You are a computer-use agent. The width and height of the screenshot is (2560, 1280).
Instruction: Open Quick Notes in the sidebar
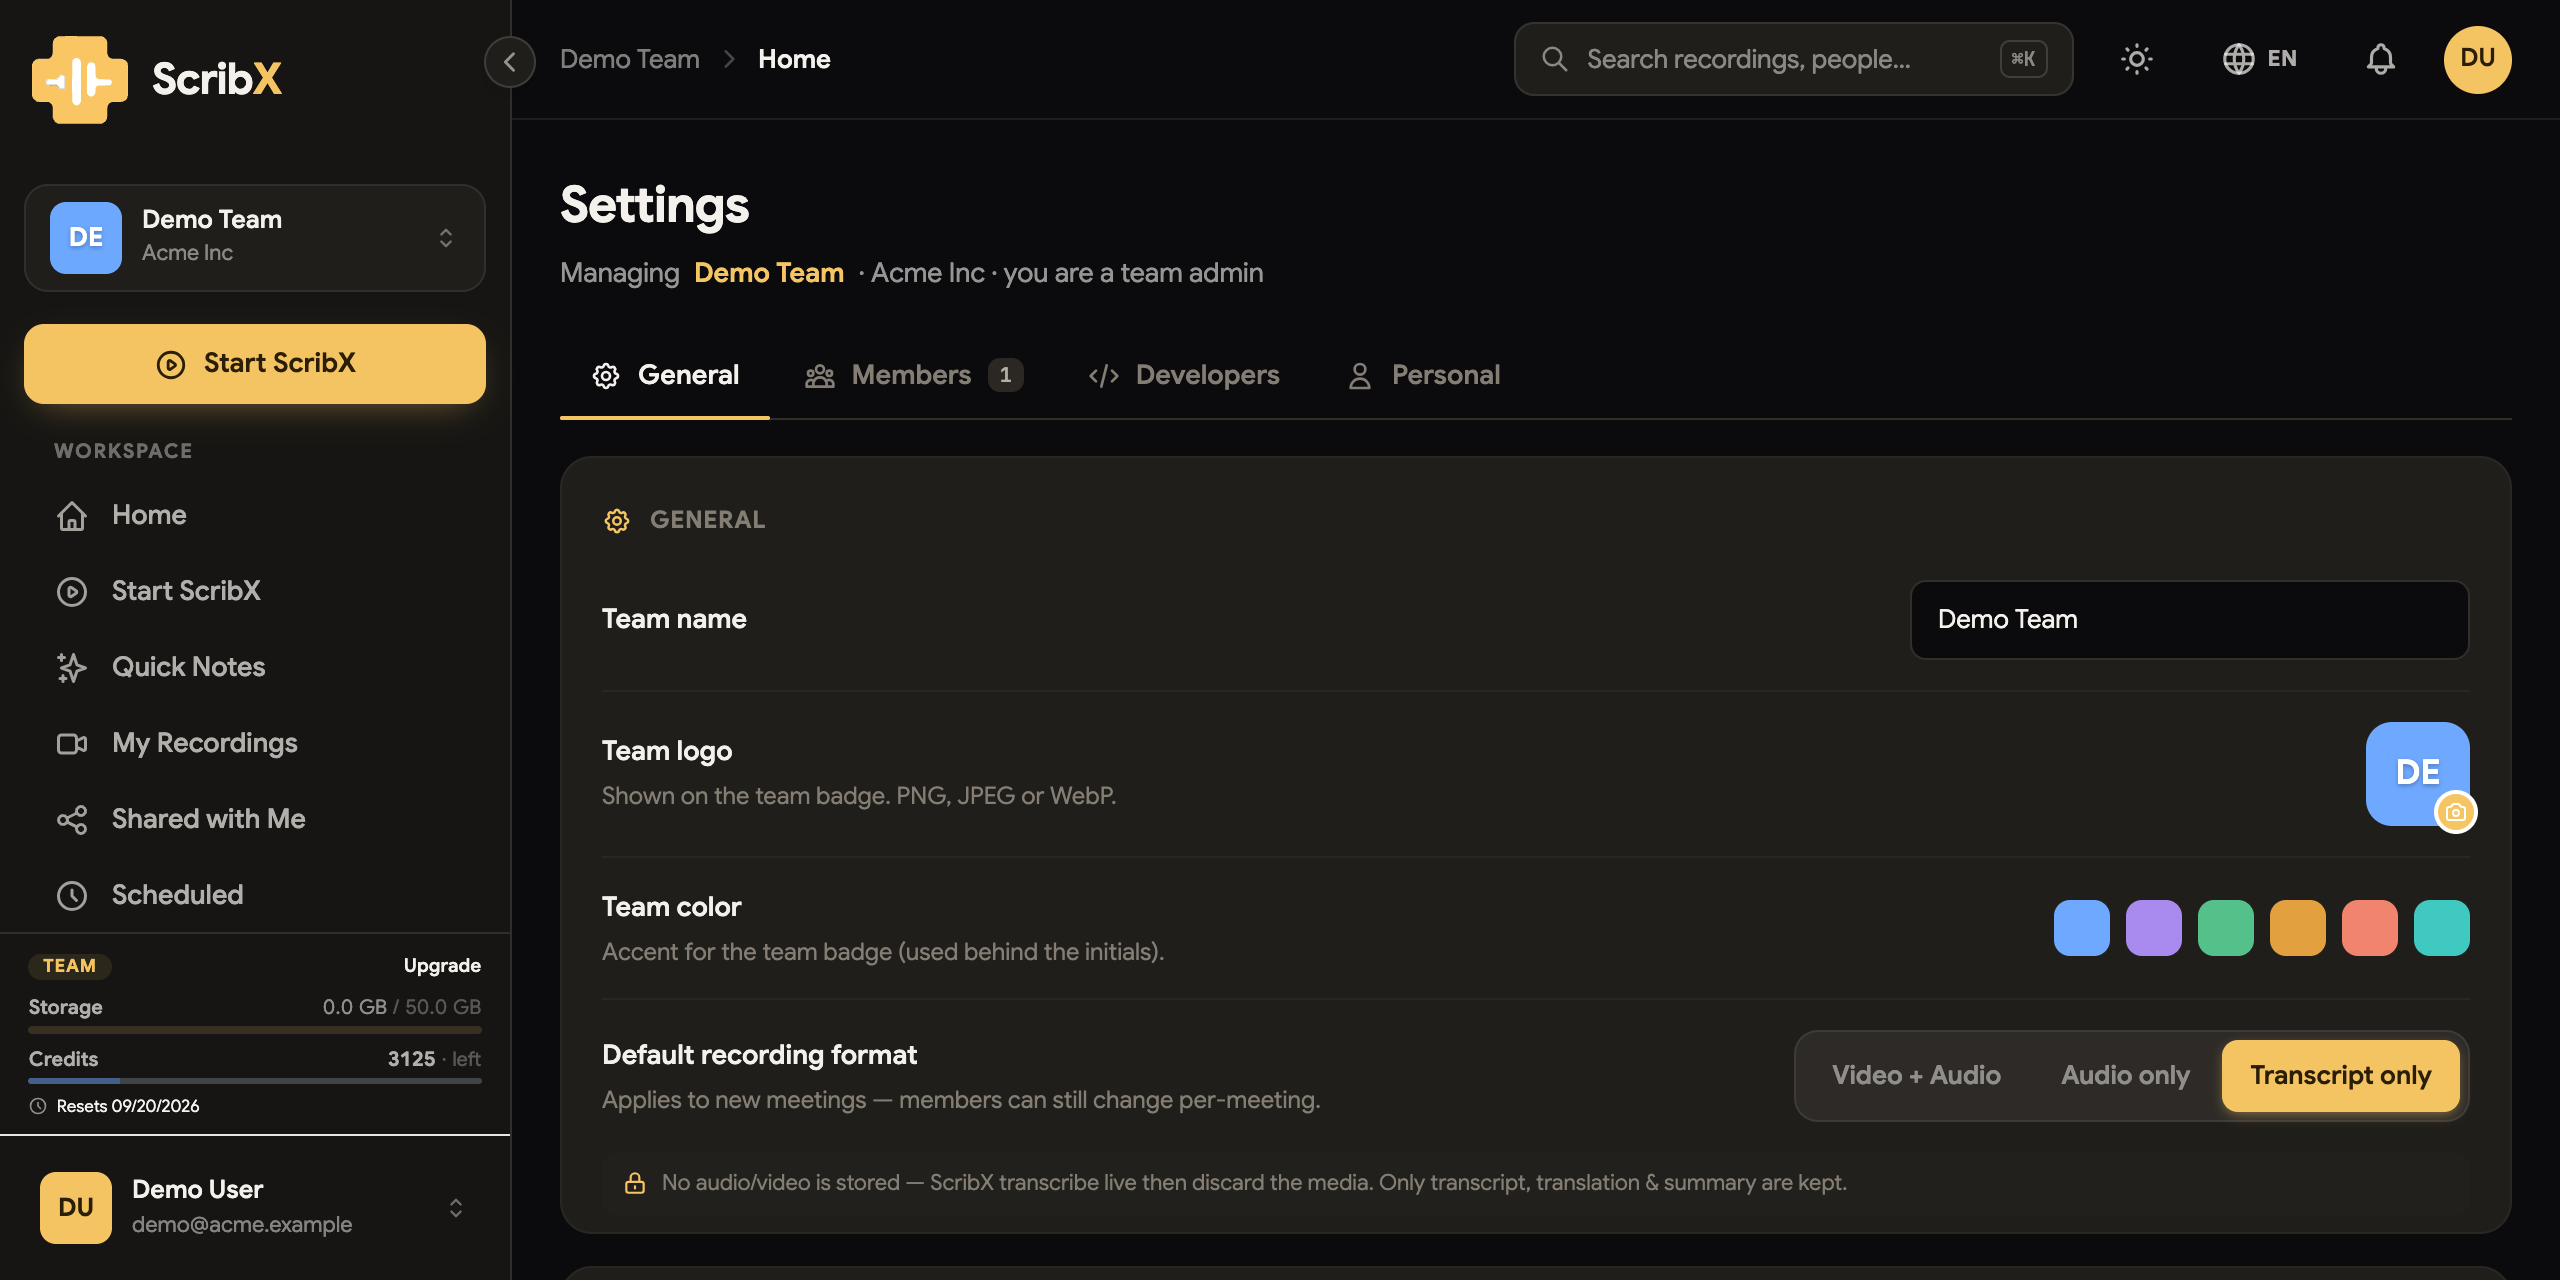click(255, 667)
